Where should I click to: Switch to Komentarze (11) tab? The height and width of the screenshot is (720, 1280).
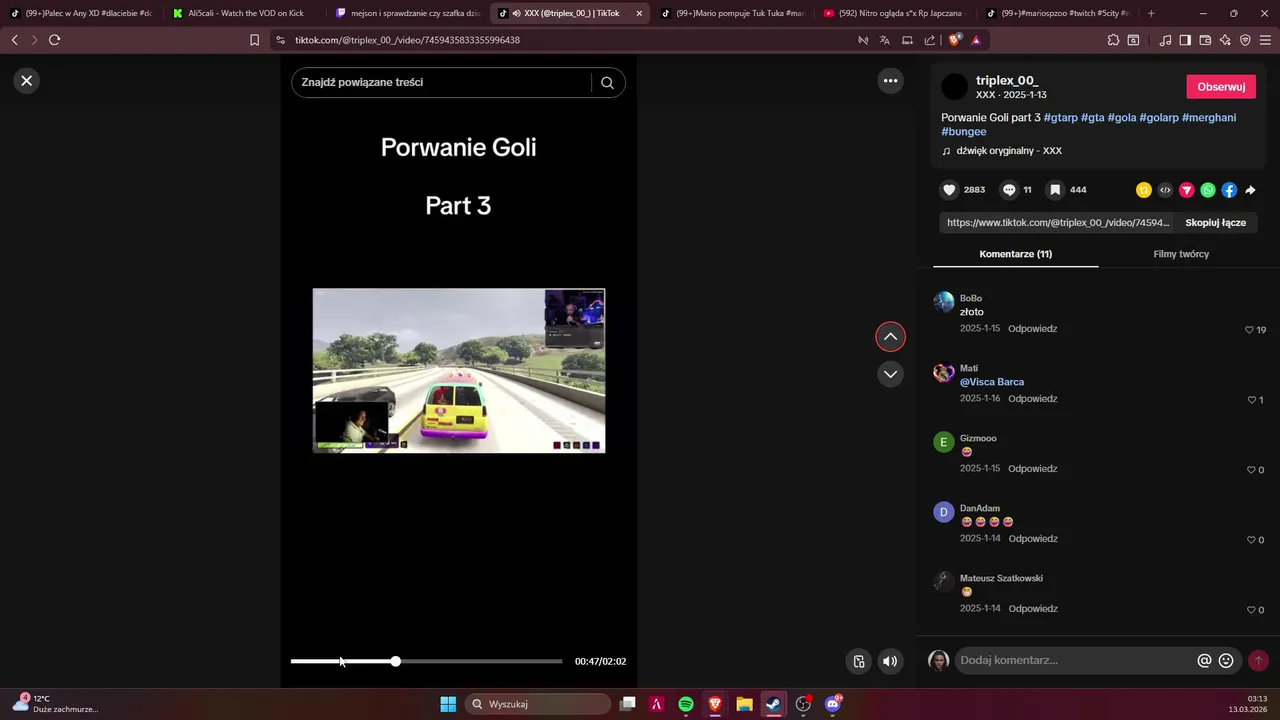click(x=1015, y=254)
